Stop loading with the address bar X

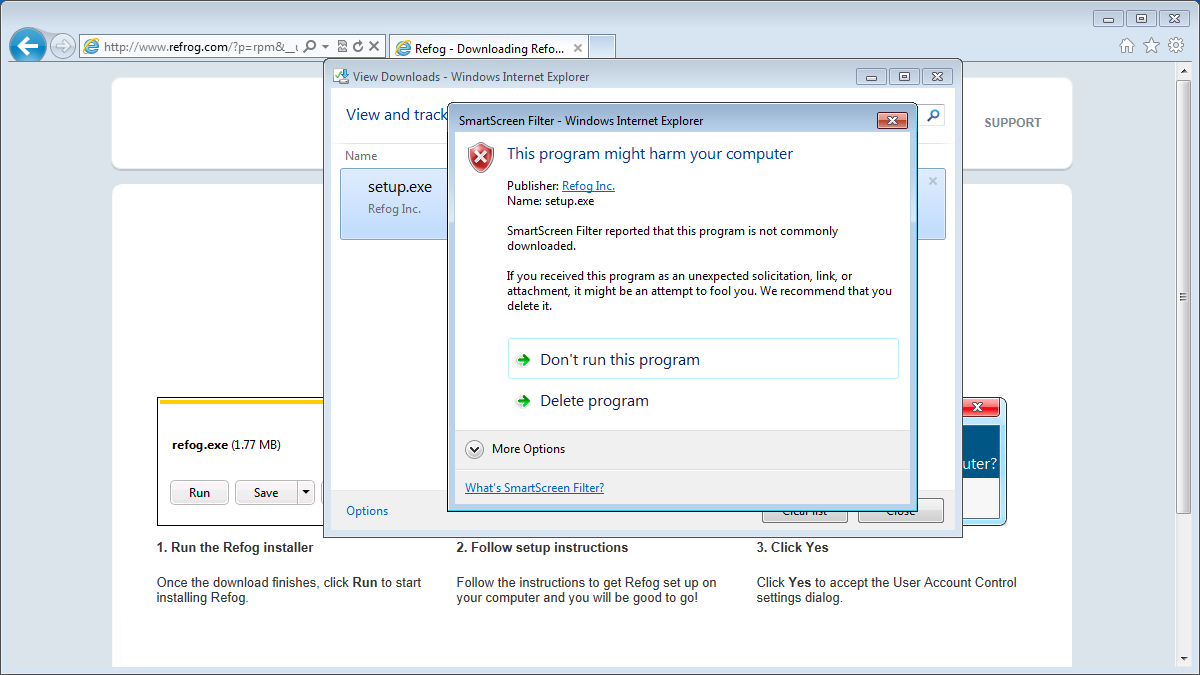click(x=374, y=46)
